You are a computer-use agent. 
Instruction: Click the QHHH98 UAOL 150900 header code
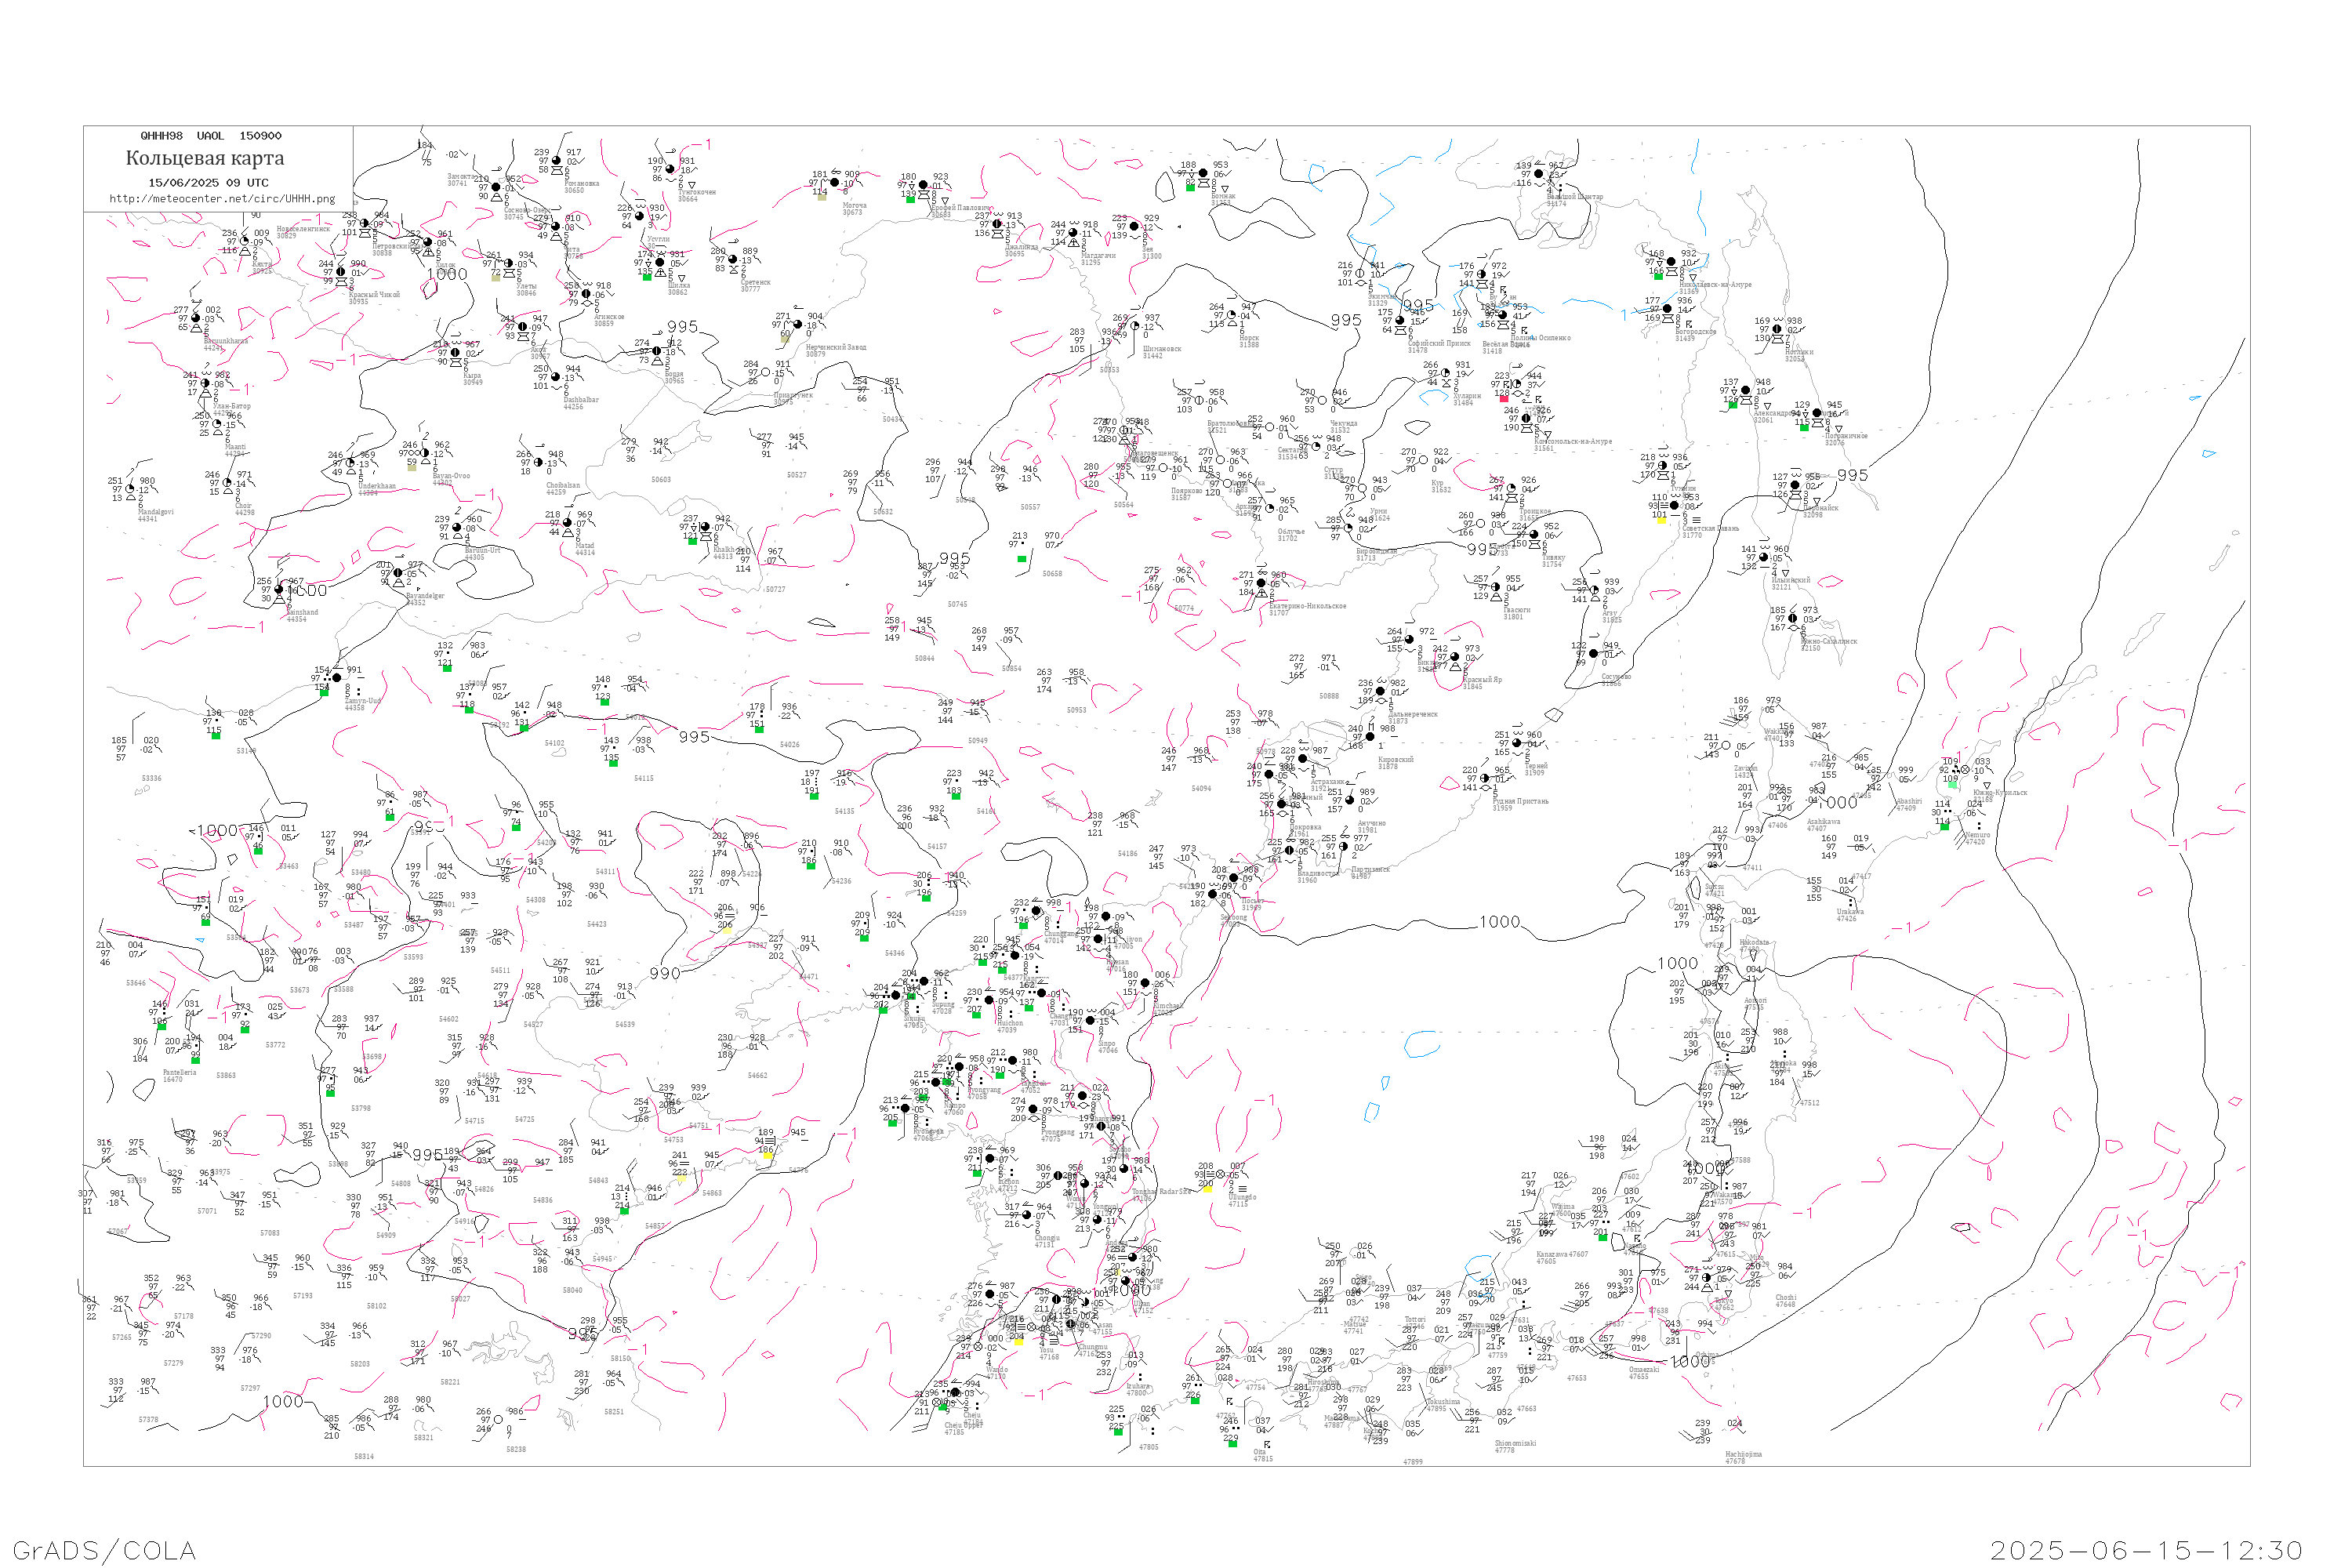click(x=211, y=136)
